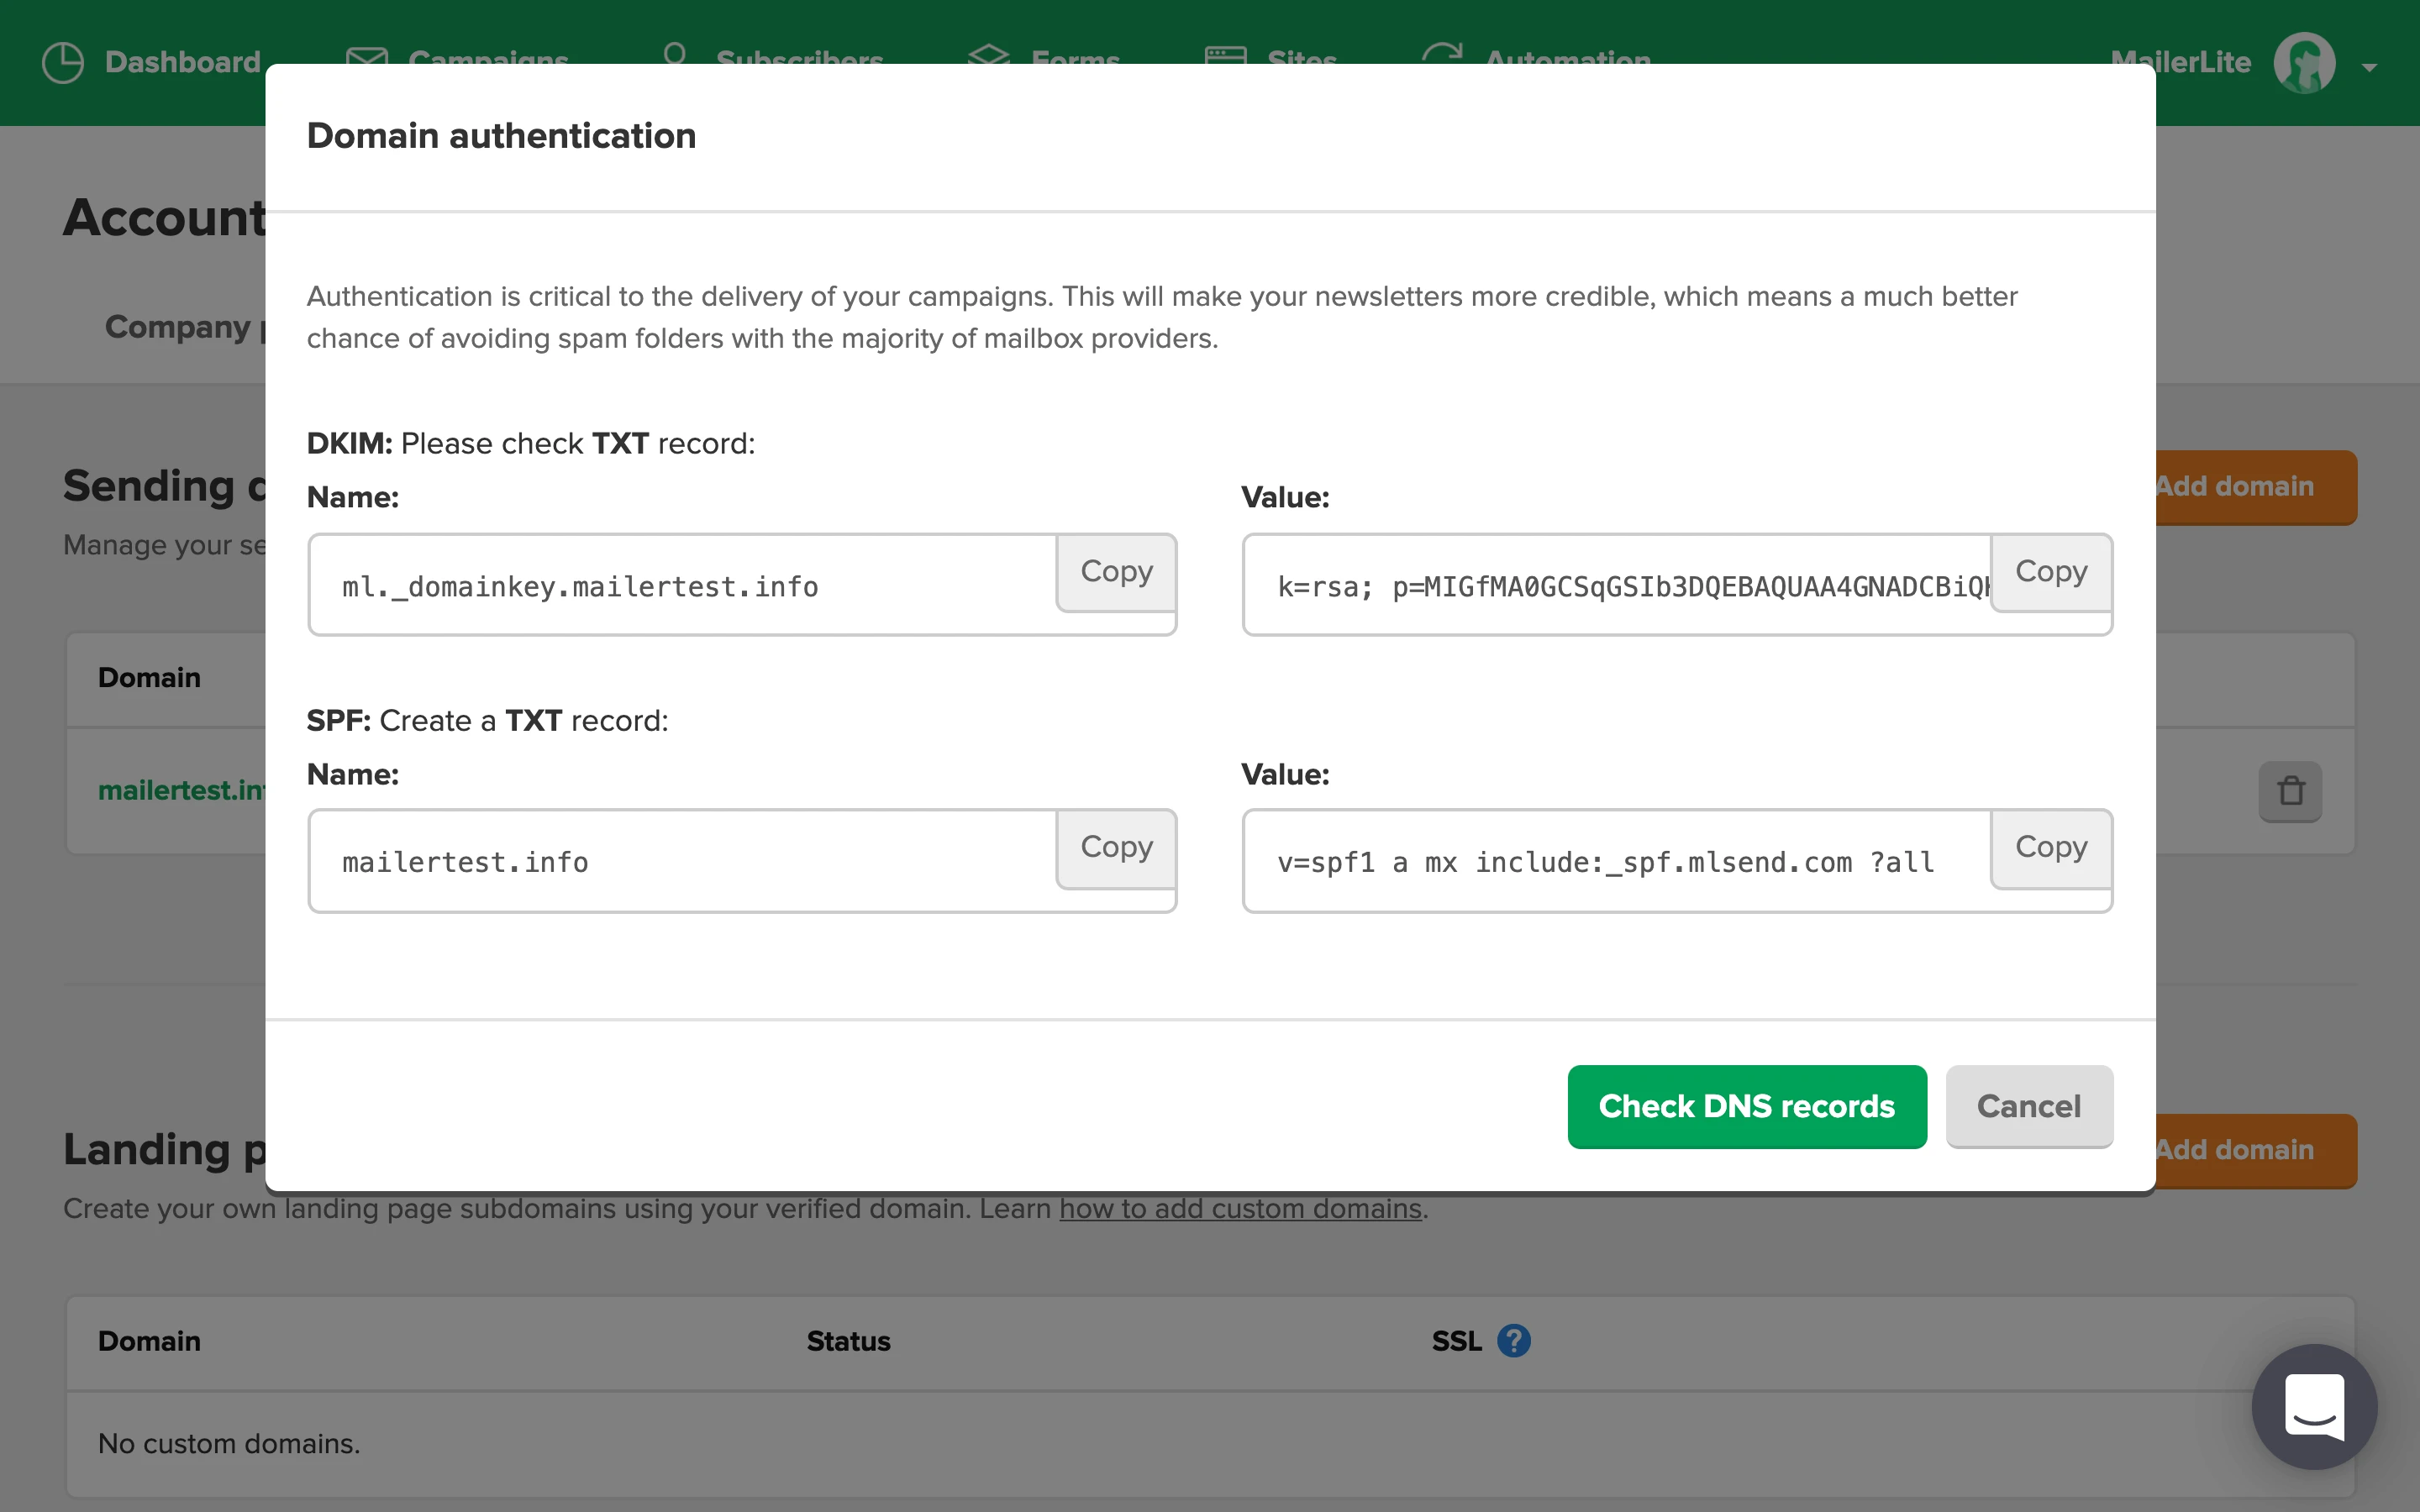The height and width of the screenshot is (1512, 2420).
Task: Cancel the Domain authentication dialog
Action: 2028,1106
